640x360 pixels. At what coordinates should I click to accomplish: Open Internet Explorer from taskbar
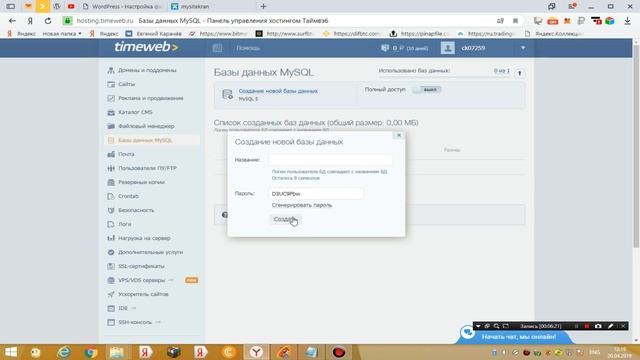coord(63,352)
